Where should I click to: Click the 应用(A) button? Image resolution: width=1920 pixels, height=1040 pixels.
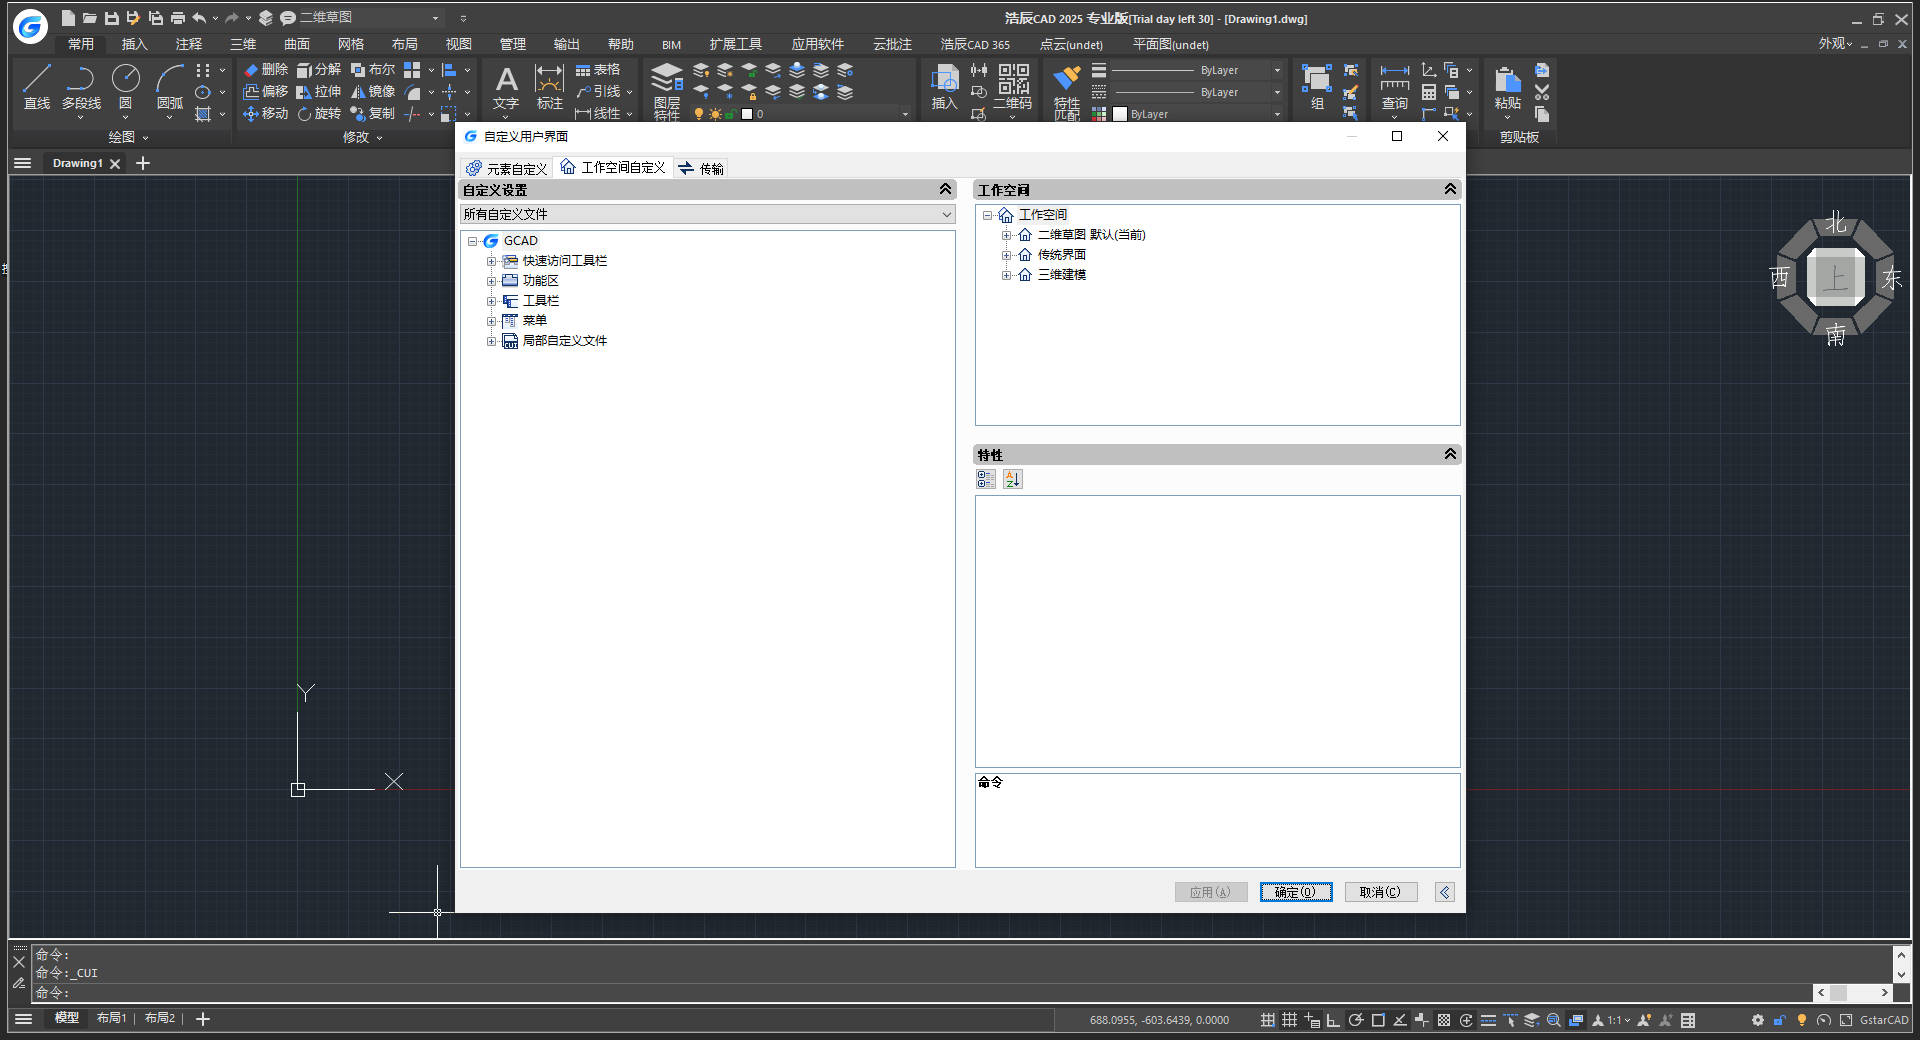(1210, 892)
